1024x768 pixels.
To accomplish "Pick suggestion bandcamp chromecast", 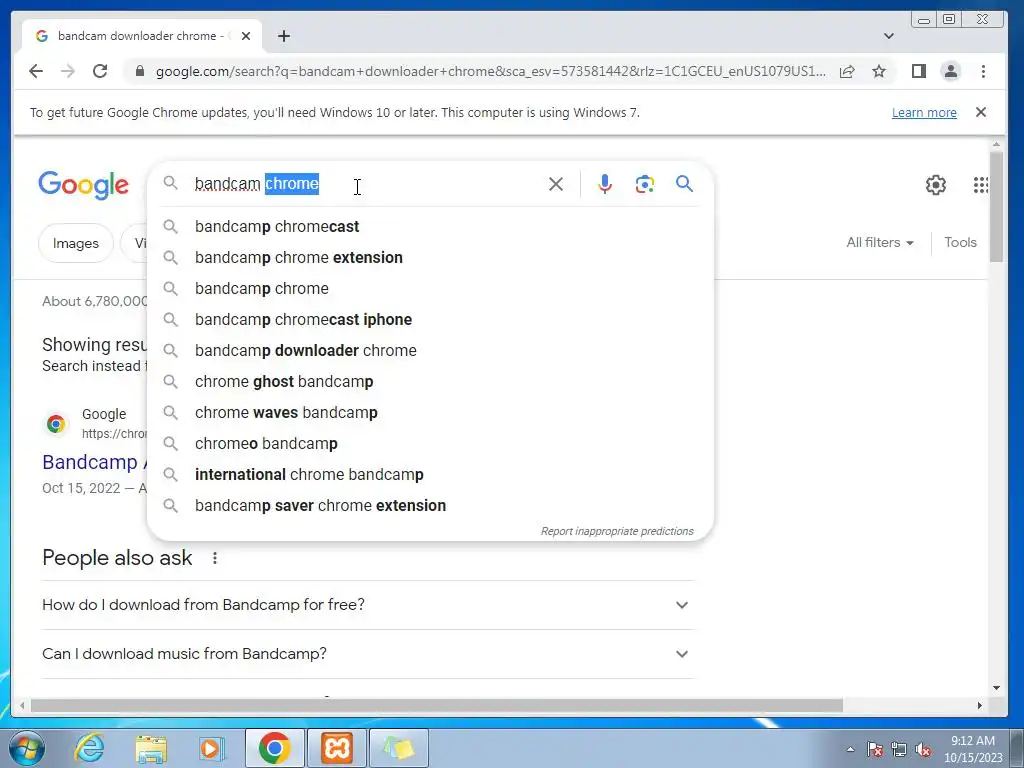I will 430,227.
